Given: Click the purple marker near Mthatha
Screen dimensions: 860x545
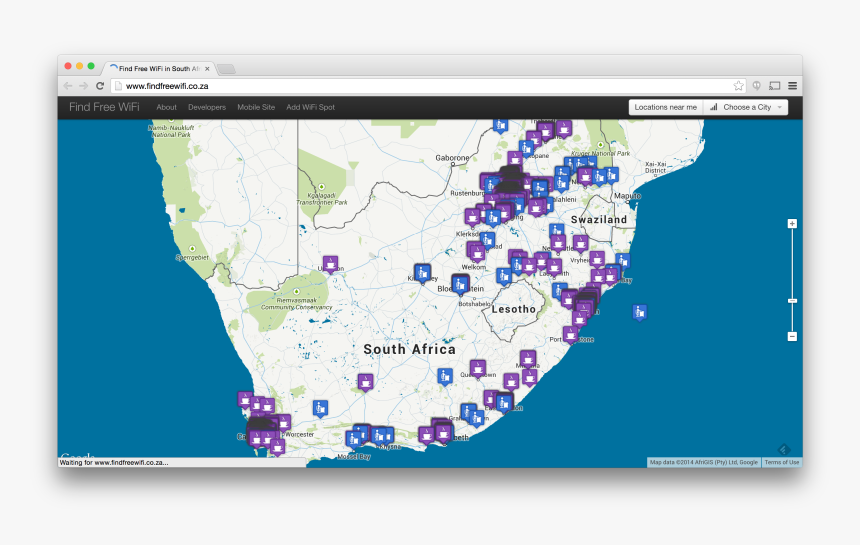Looking at the screenshot, I should 528,359.
